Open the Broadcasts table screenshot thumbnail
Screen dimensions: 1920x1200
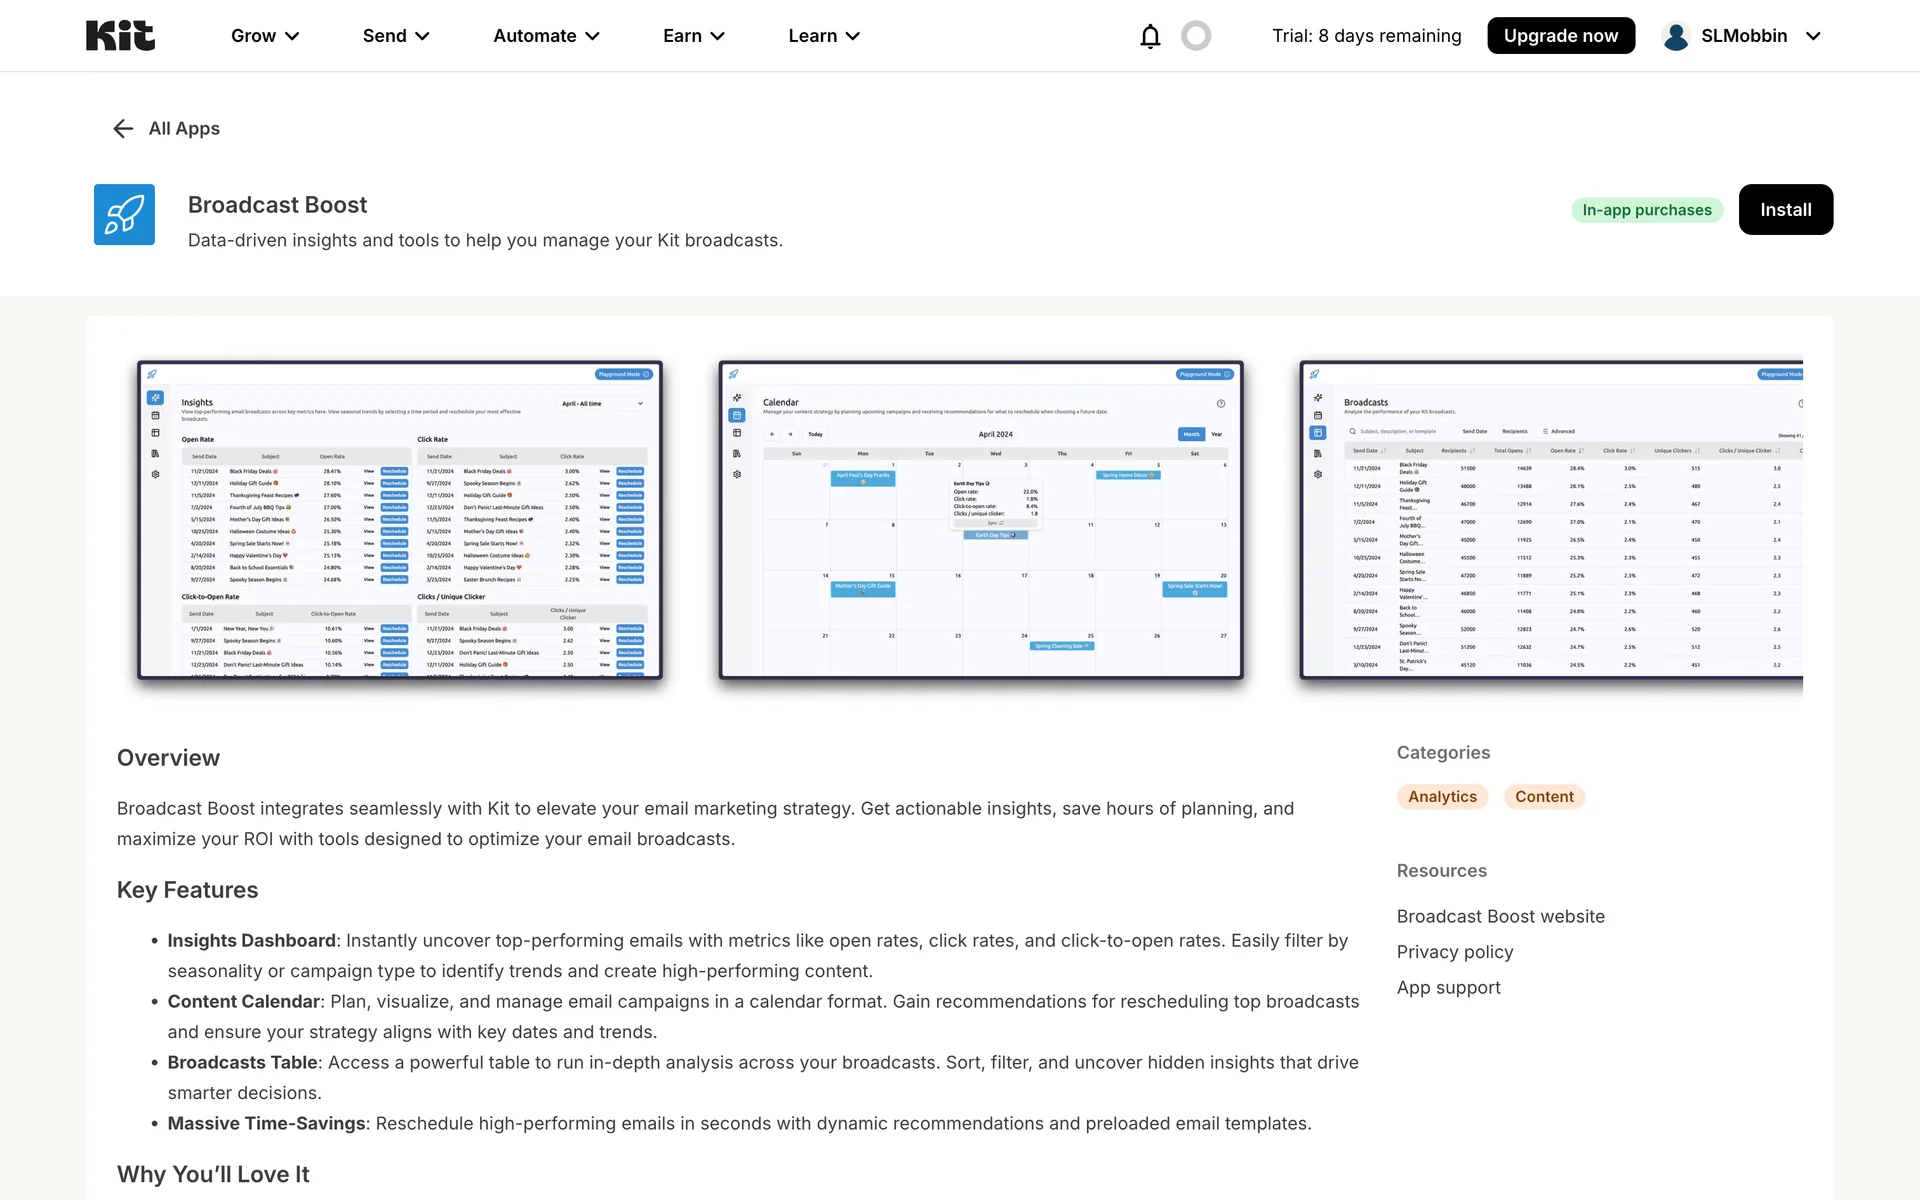(x=1550, y=520)
